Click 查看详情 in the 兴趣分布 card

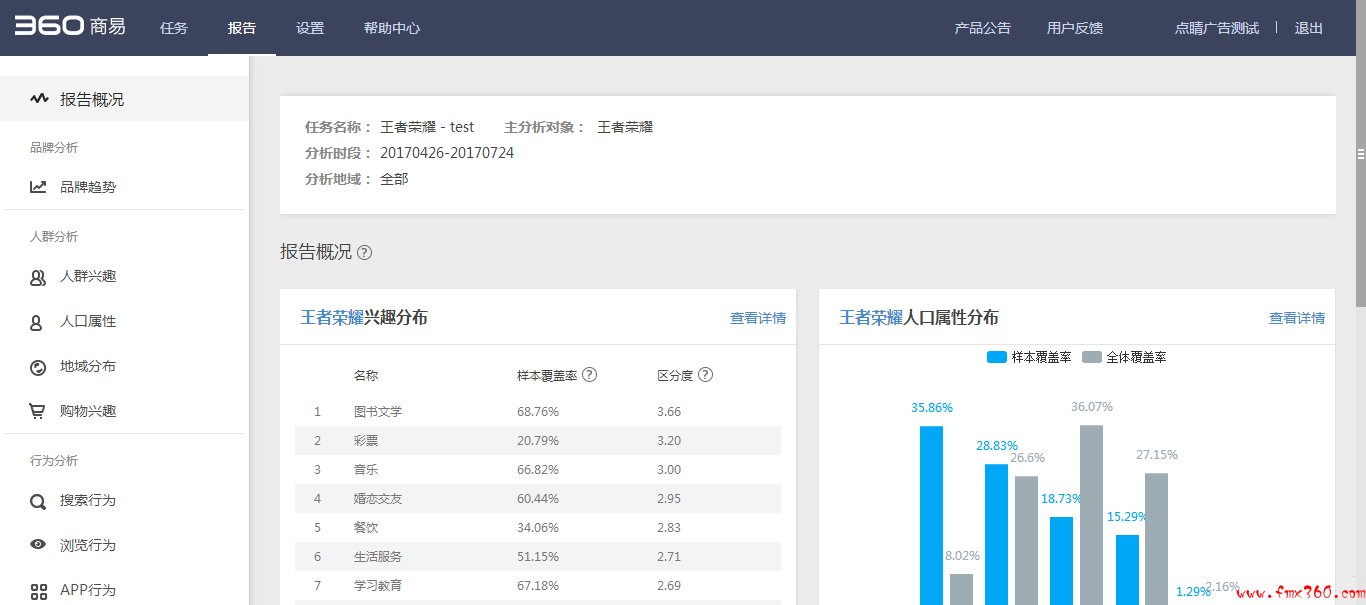(758, 318)
